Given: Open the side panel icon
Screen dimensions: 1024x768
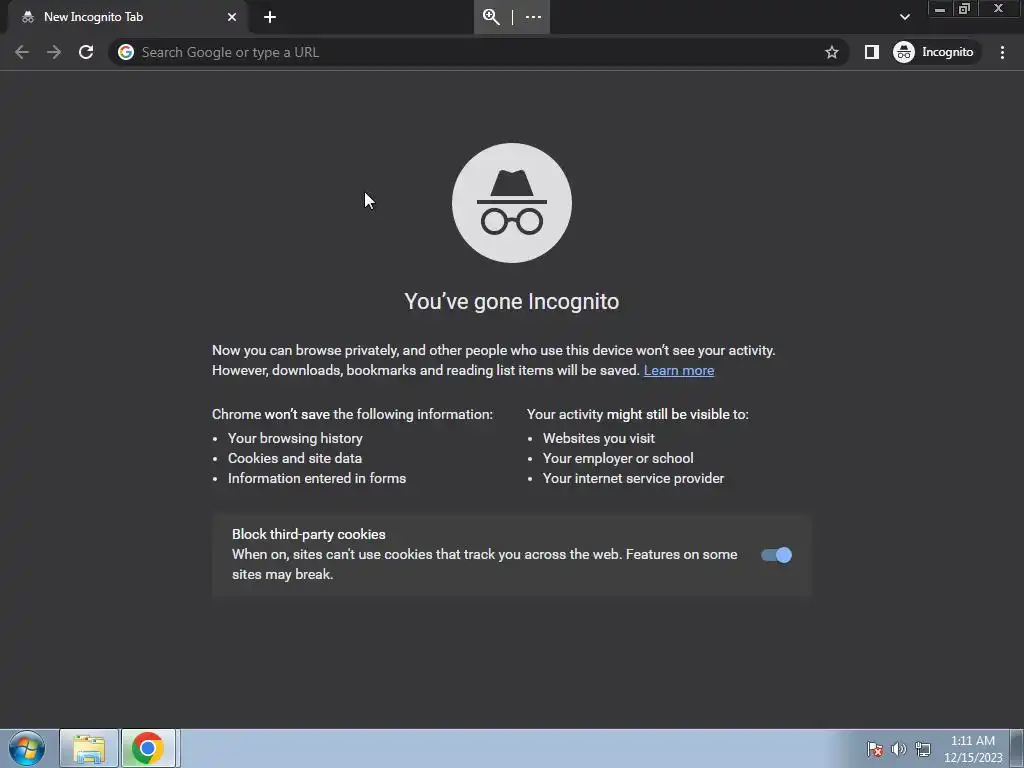Looking at the screenshot, I should (x=872, y=52).
